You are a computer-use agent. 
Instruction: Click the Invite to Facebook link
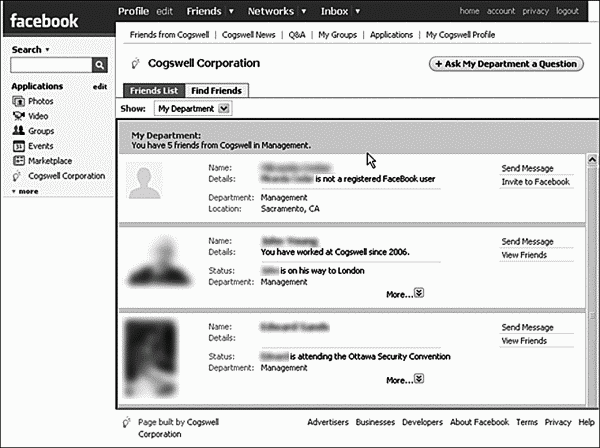tap(535, 182)
